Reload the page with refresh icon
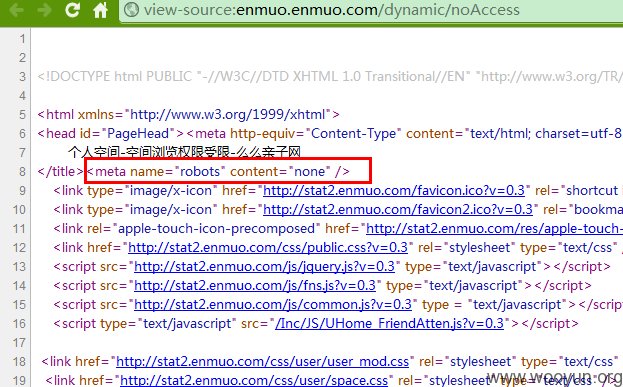The height and width of the screenshot is (387, 623). click(x=73, y=10)
